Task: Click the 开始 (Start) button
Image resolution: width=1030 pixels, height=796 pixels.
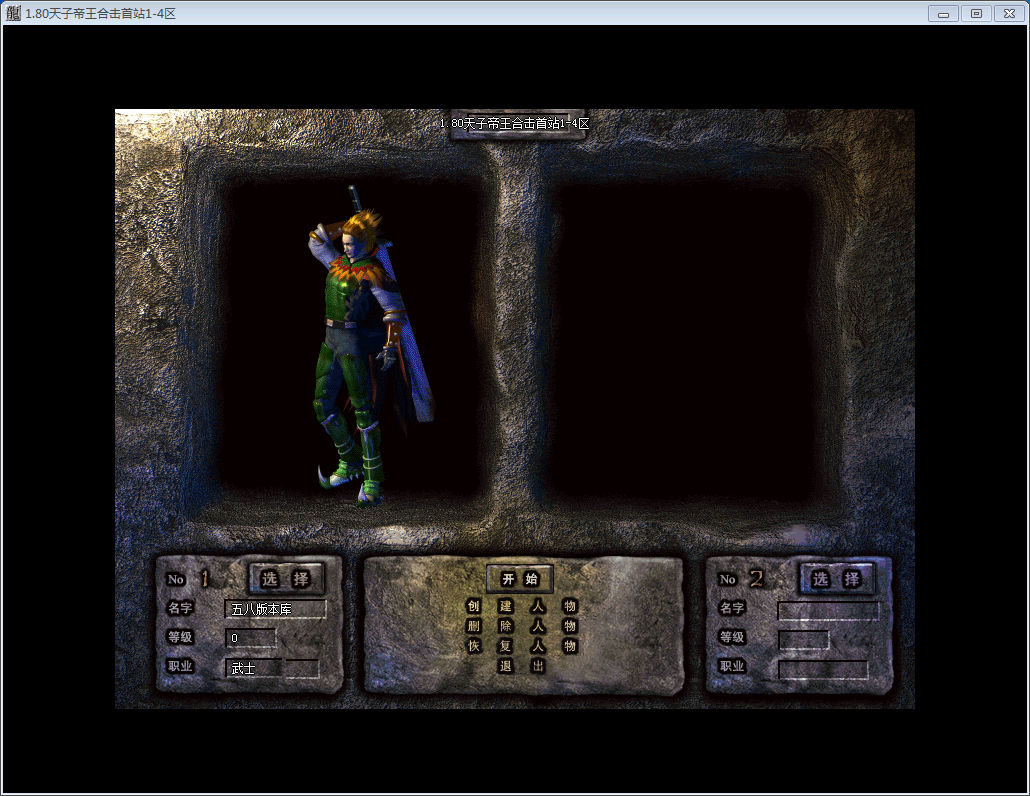Action: click(520, 579)
